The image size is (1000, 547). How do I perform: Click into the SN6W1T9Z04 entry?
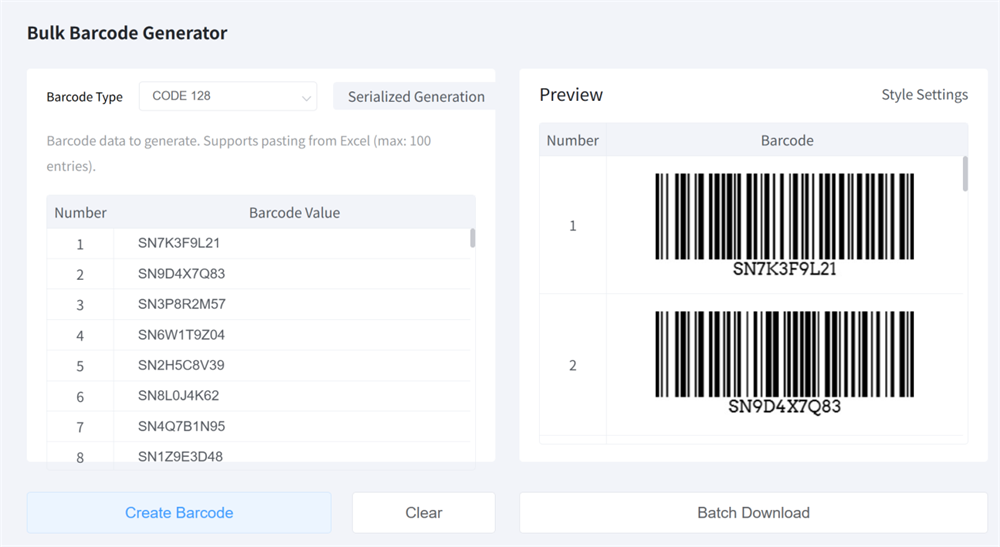pyautogui.click(x=181, y=335)
